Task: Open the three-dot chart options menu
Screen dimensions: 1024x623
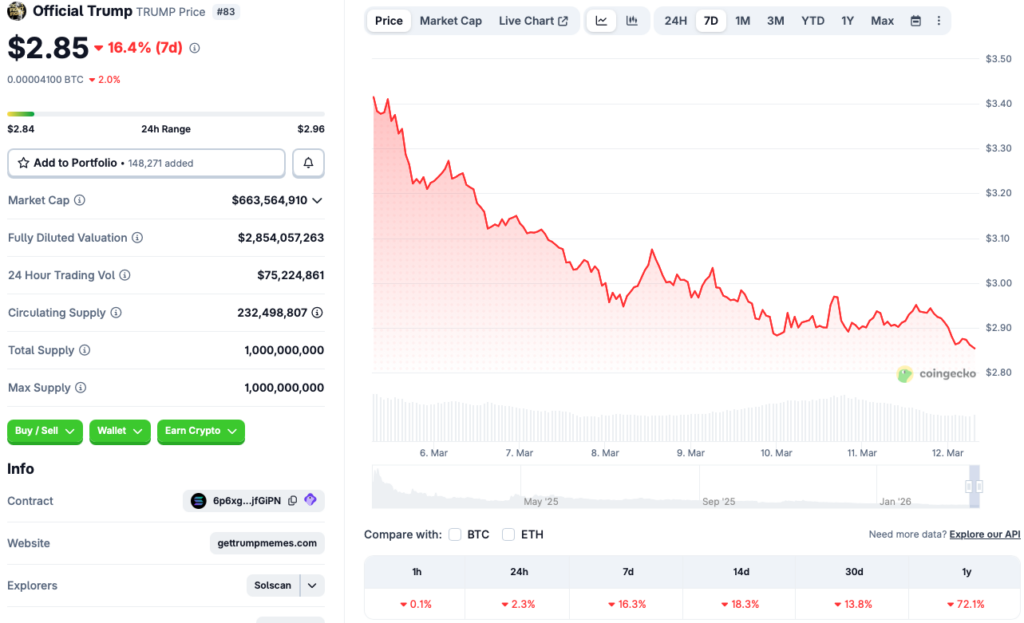Action: (939, 20)
